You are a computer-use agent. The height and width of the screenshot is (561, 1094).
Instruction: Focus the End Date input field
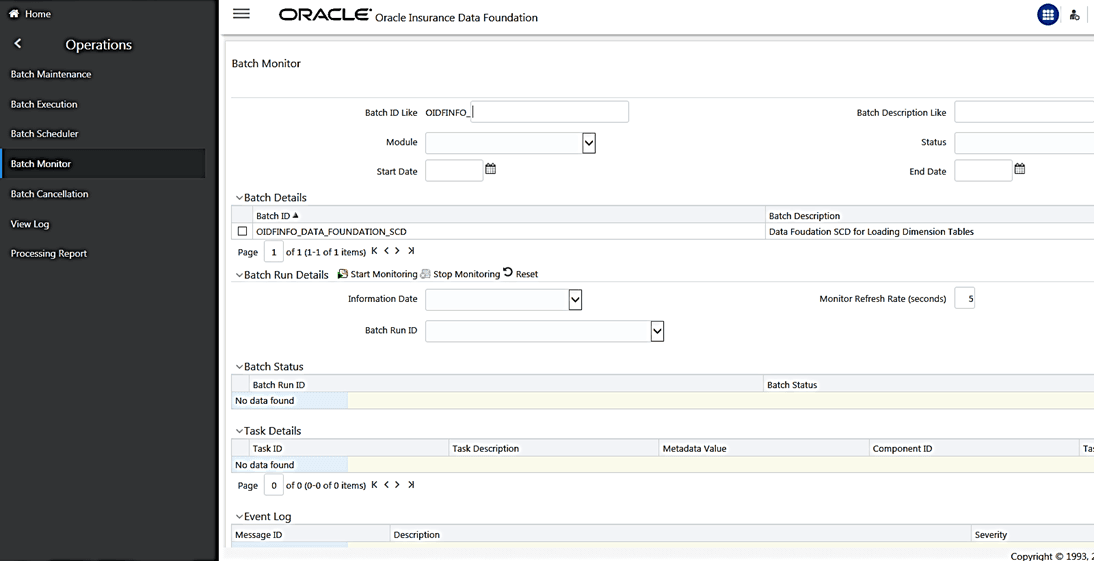point(983,170)
